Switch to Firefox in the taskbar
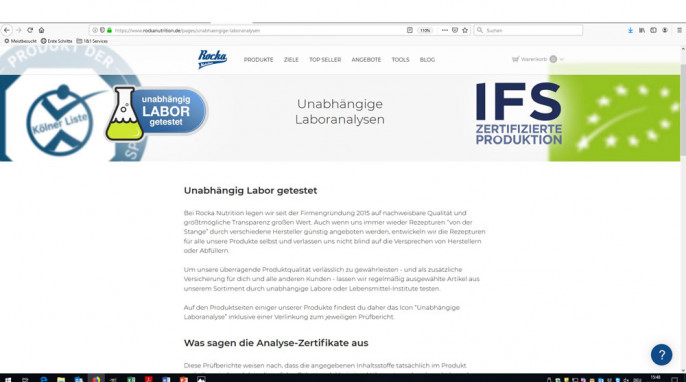686x382 pixels. [96, 379]
